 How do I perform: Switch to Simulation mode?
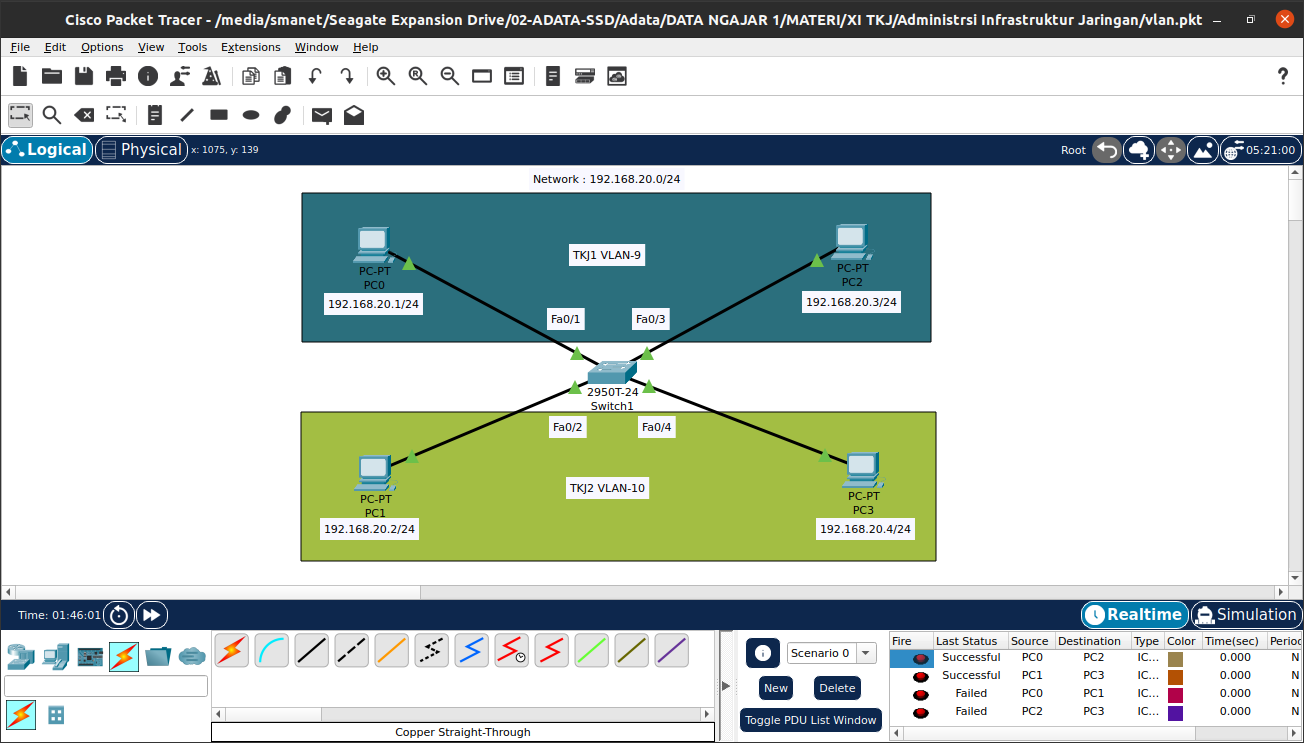point(1246,615)
